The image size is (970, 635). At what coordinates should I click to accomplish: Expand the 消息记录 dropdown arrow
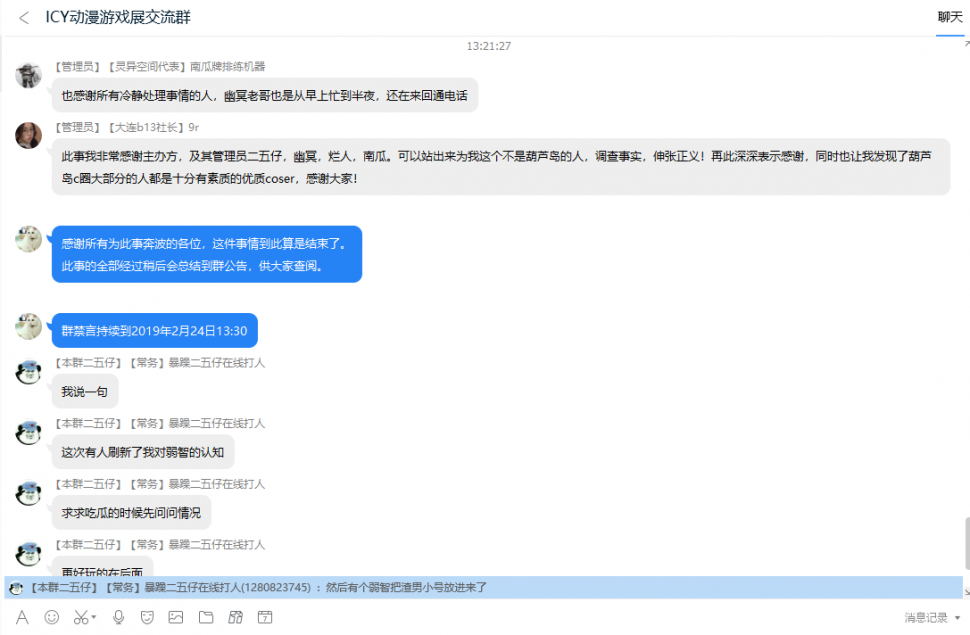(x=958, y=618)
